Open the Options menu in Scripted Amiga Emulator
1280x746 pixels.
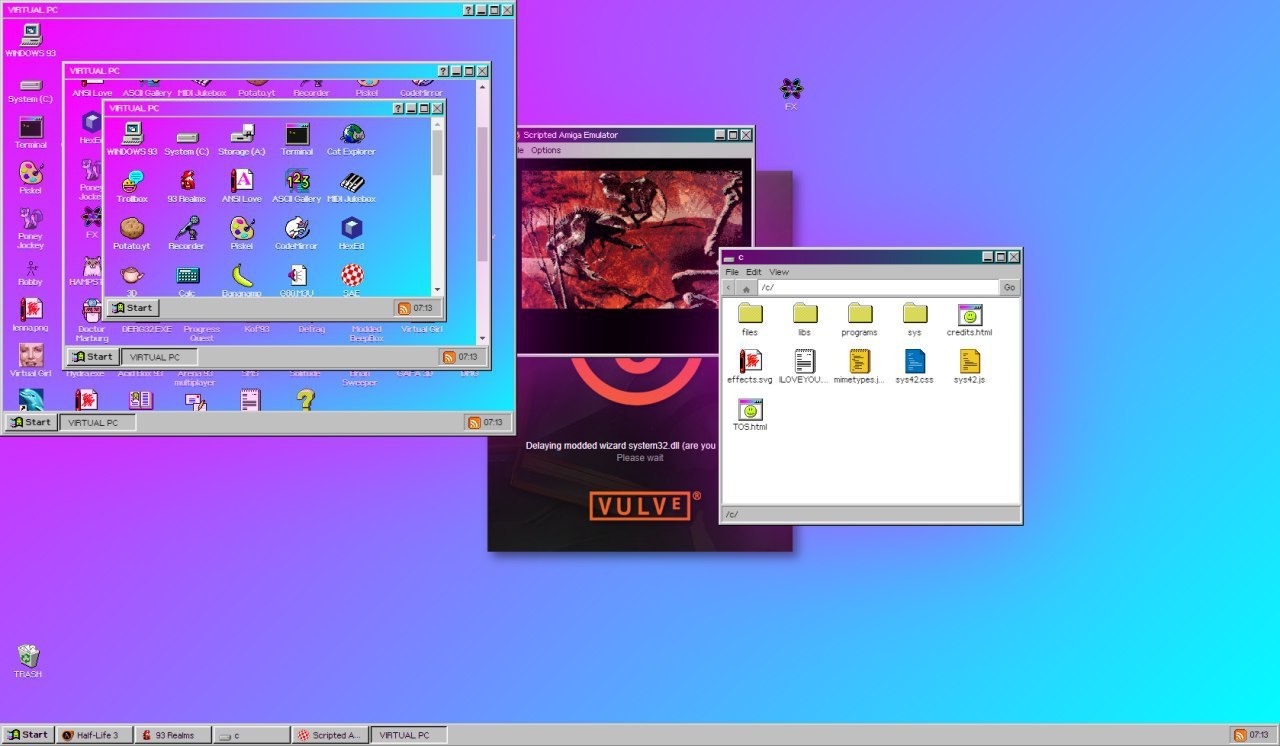coord(546,150)
